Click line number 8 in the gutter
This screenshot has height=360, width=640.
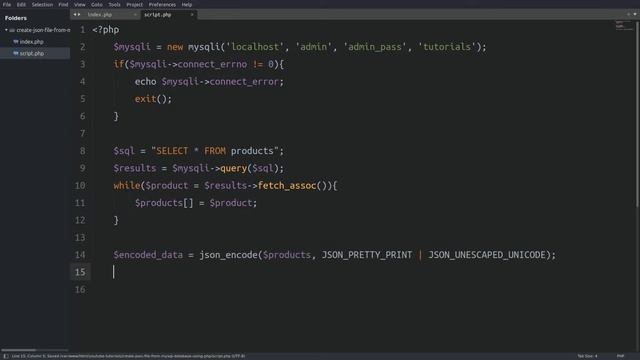[x=82, y=151]
